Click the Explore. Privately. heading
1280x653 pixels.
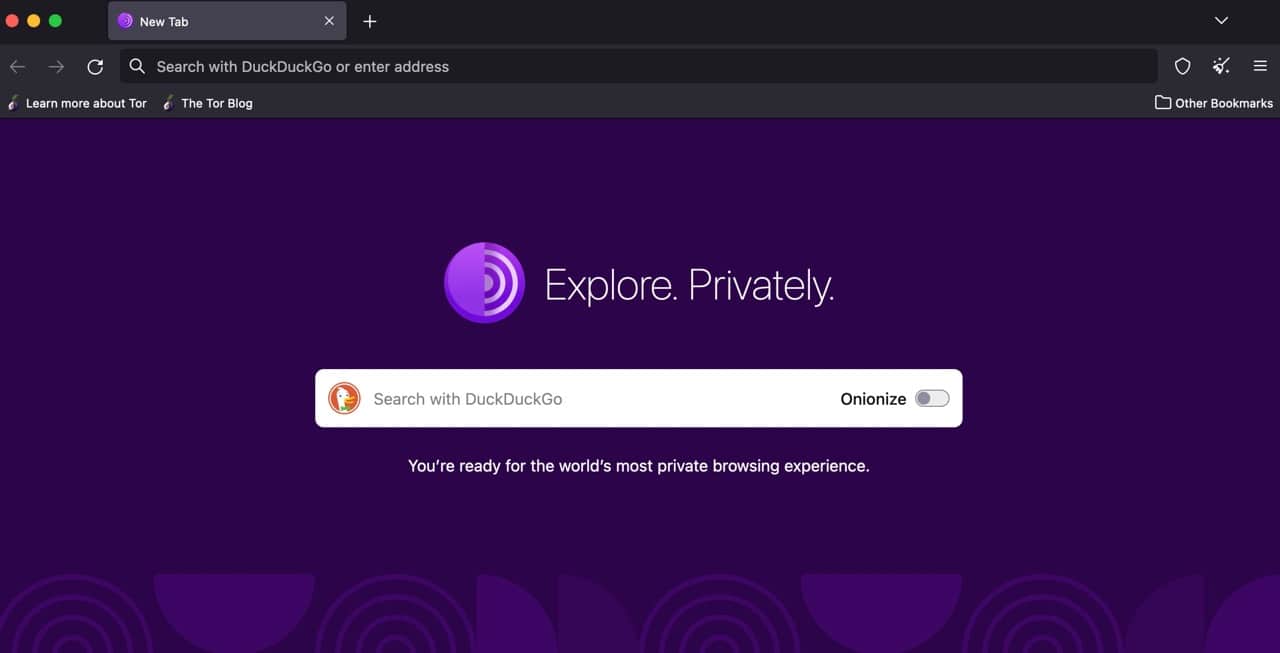689,286
